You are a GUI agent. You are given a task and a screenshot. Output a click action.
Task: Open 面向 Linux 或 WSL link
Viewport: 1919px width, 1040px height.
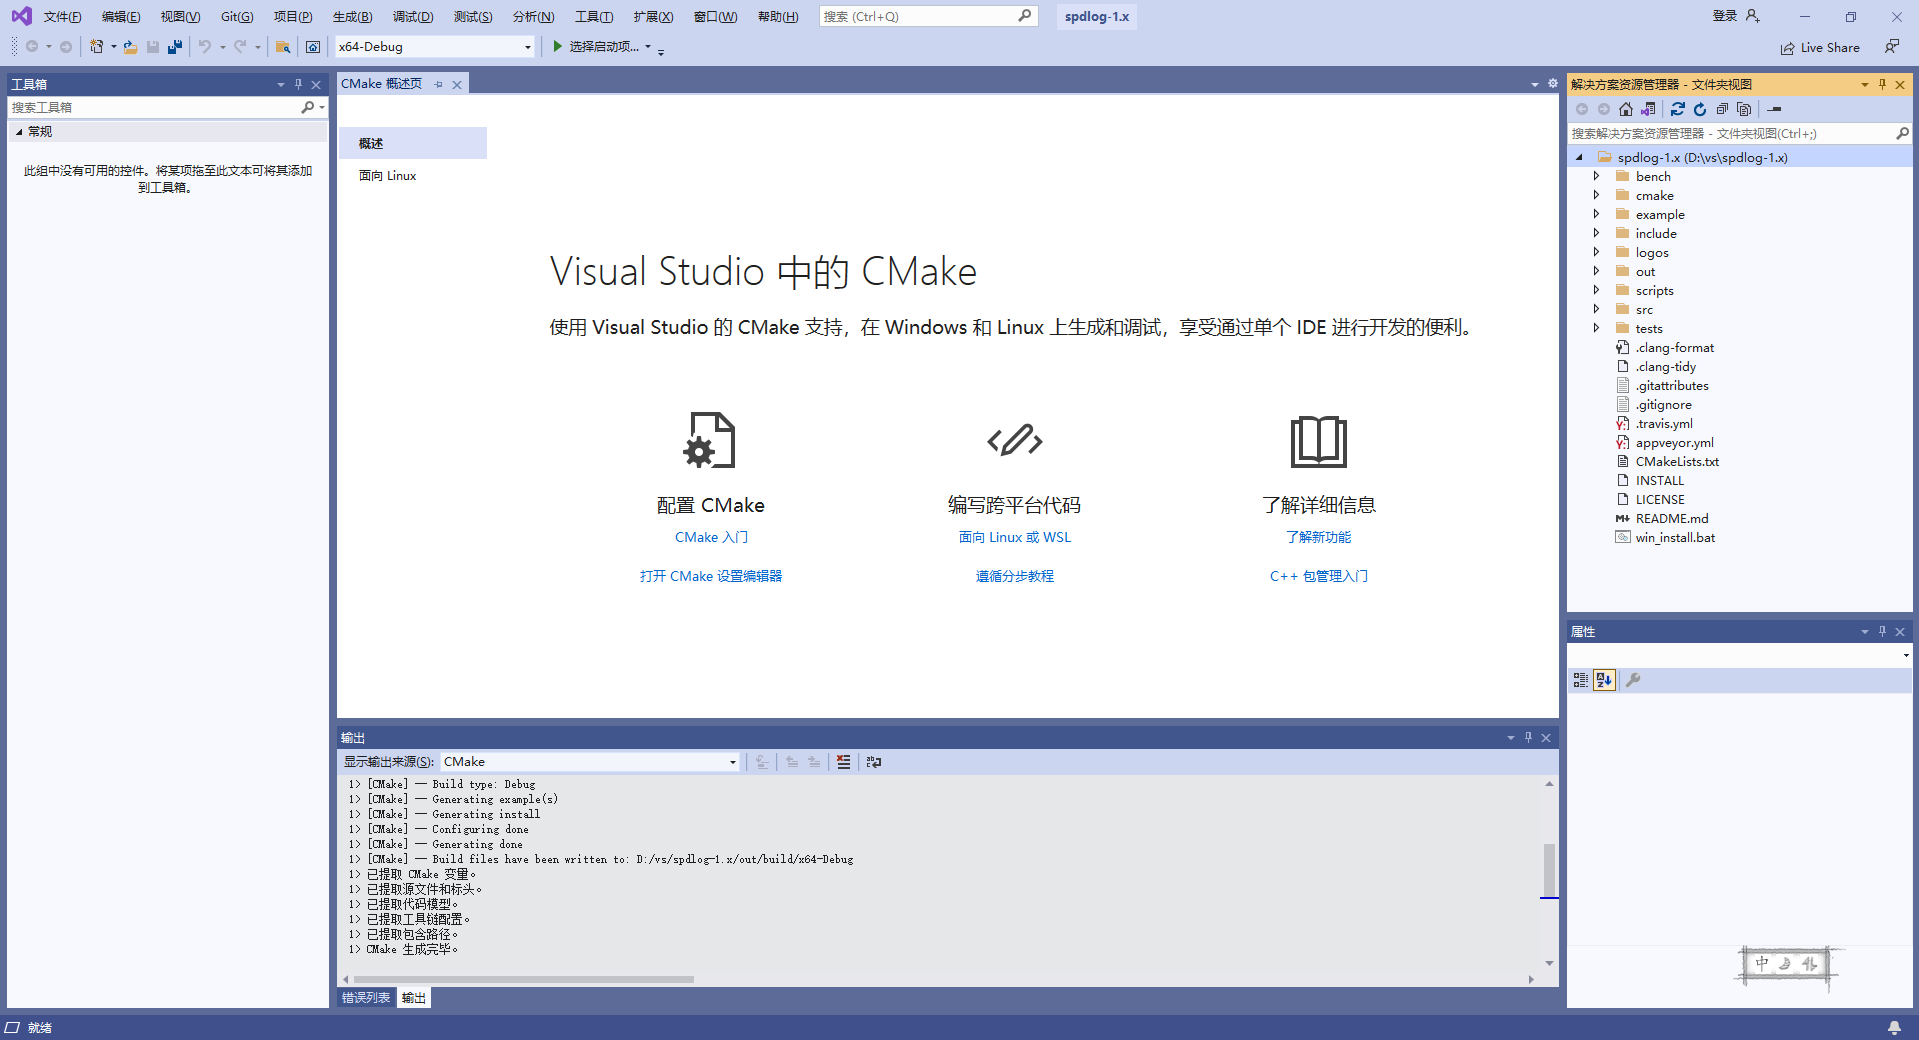(1015, 537)
